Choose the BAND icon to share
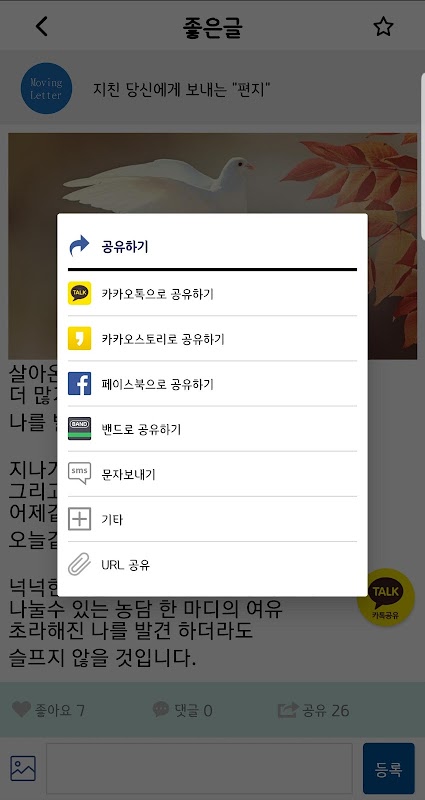 (x=80, y=429)
